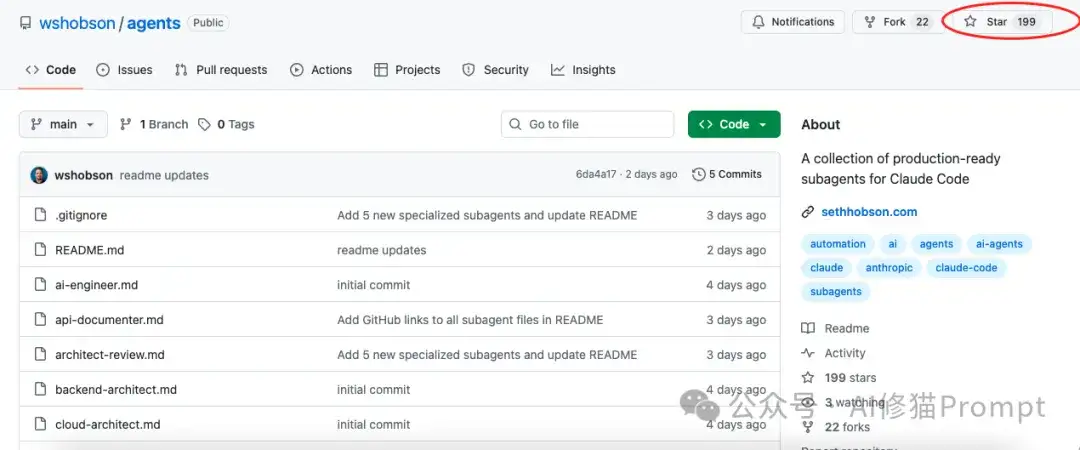The width and height of the screenshot is (1080, 450).
Task: Fork the repository using Fork button
Action: 897,22
